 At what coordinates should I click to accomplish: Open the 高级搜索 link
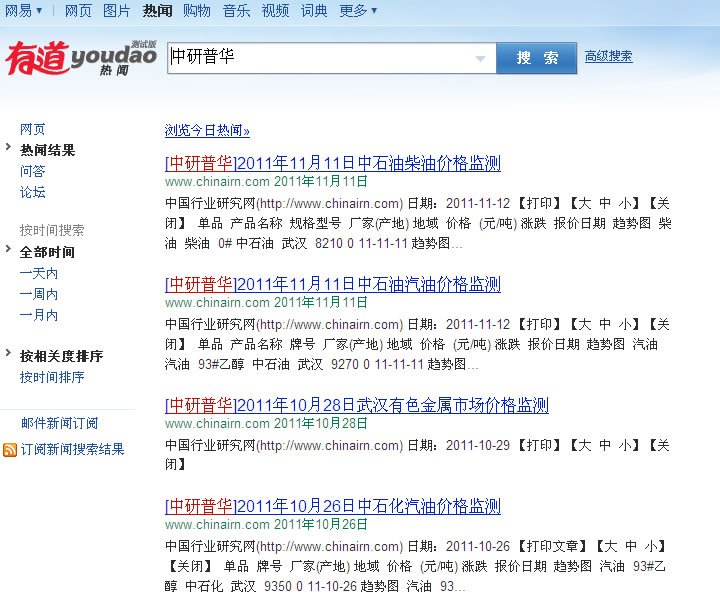click(x=608, y=57)
